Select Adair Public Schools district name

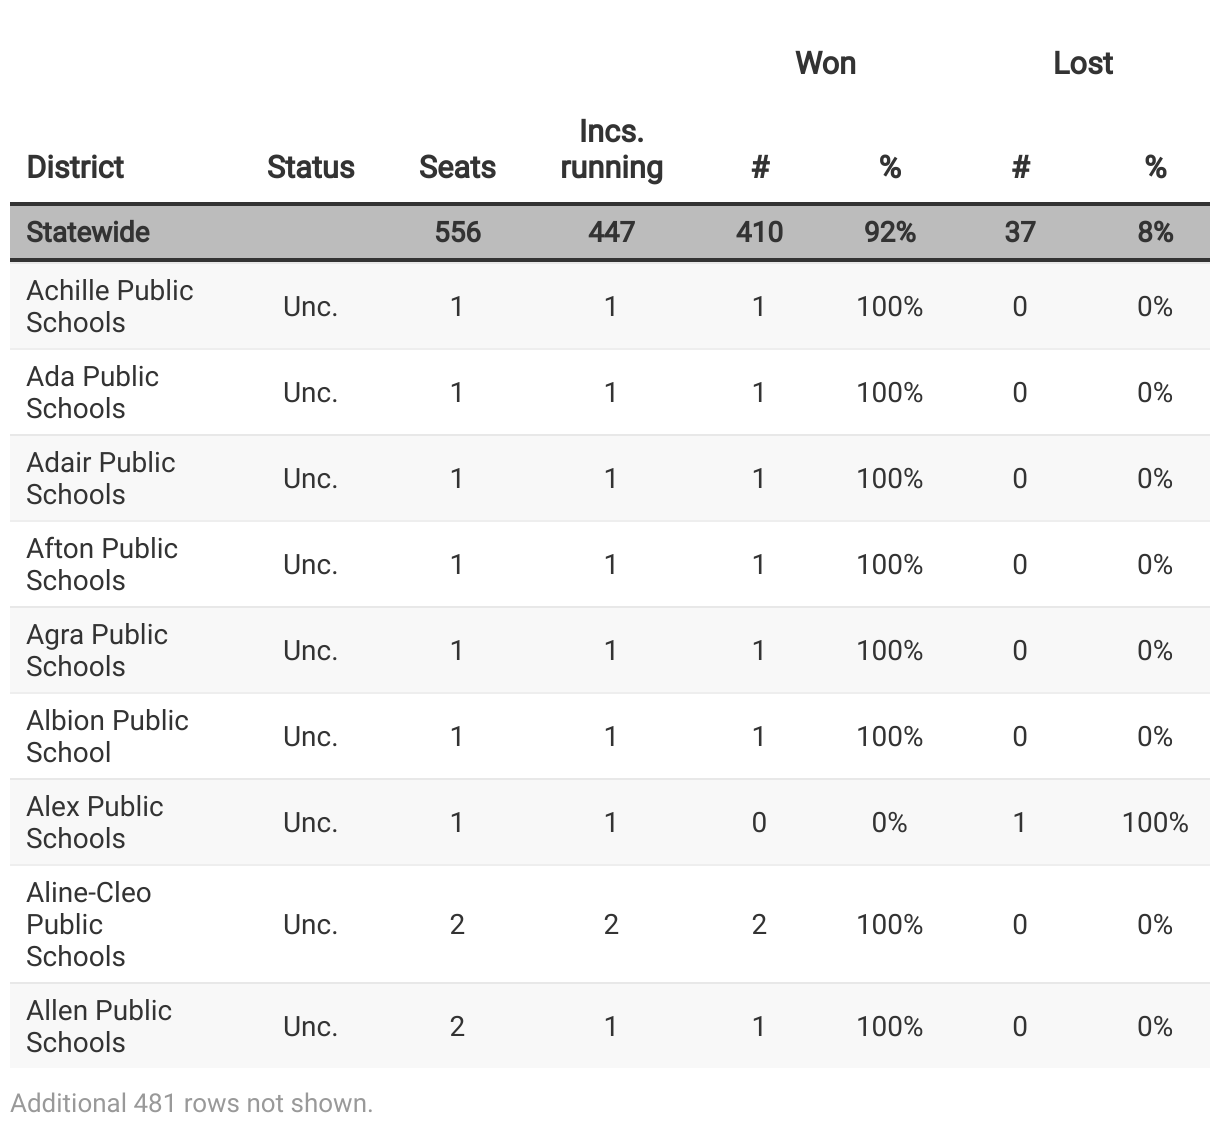[101, 478]
